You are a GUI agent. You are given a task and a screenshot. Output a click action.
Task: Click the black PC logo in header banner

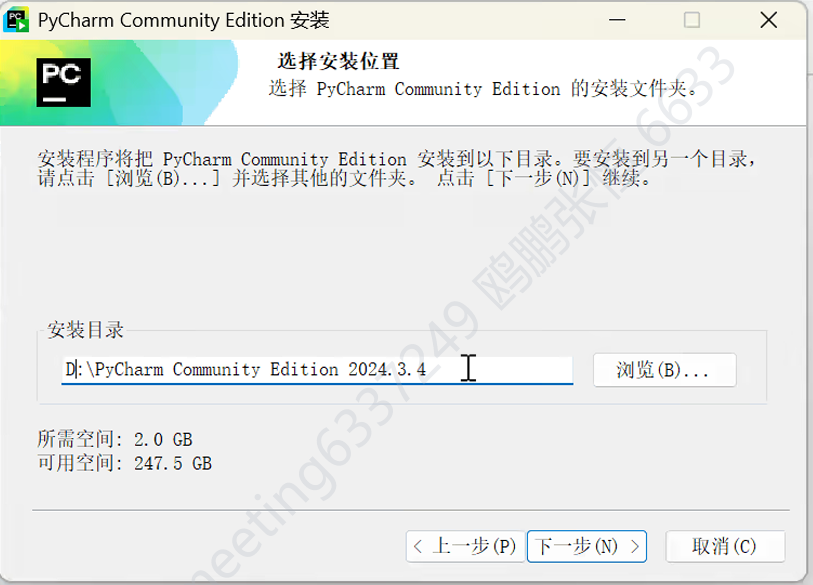pyautogui.click(x=64, y=82)
